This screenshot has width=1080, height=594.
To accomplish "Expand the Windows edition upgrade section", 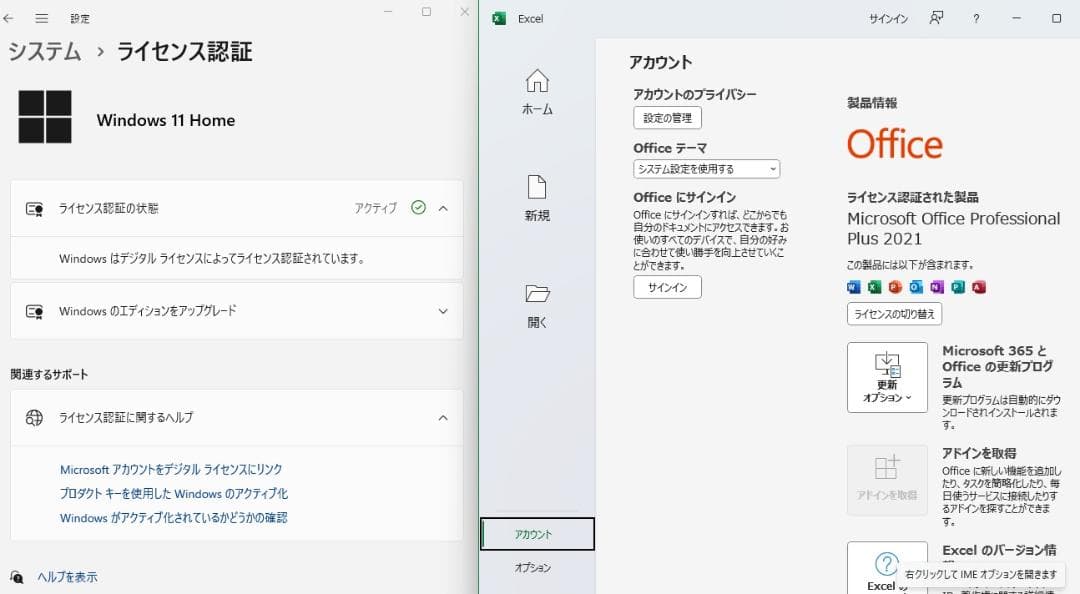I will (x=443, y=311).
